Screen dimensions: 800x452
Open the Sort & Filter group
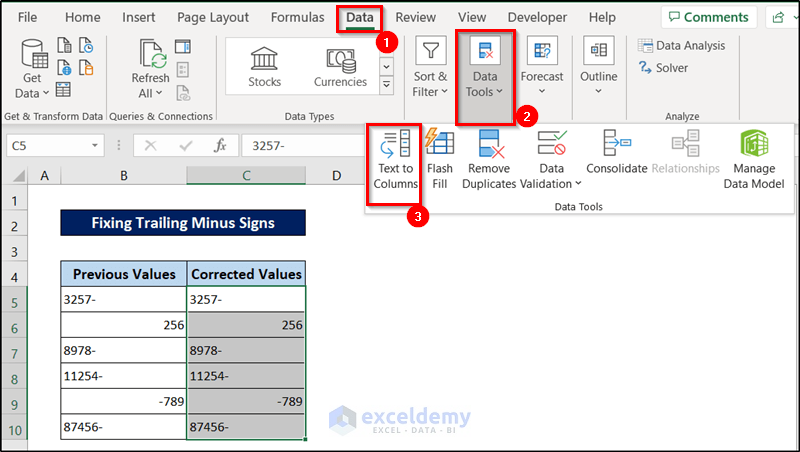point(430,69)
